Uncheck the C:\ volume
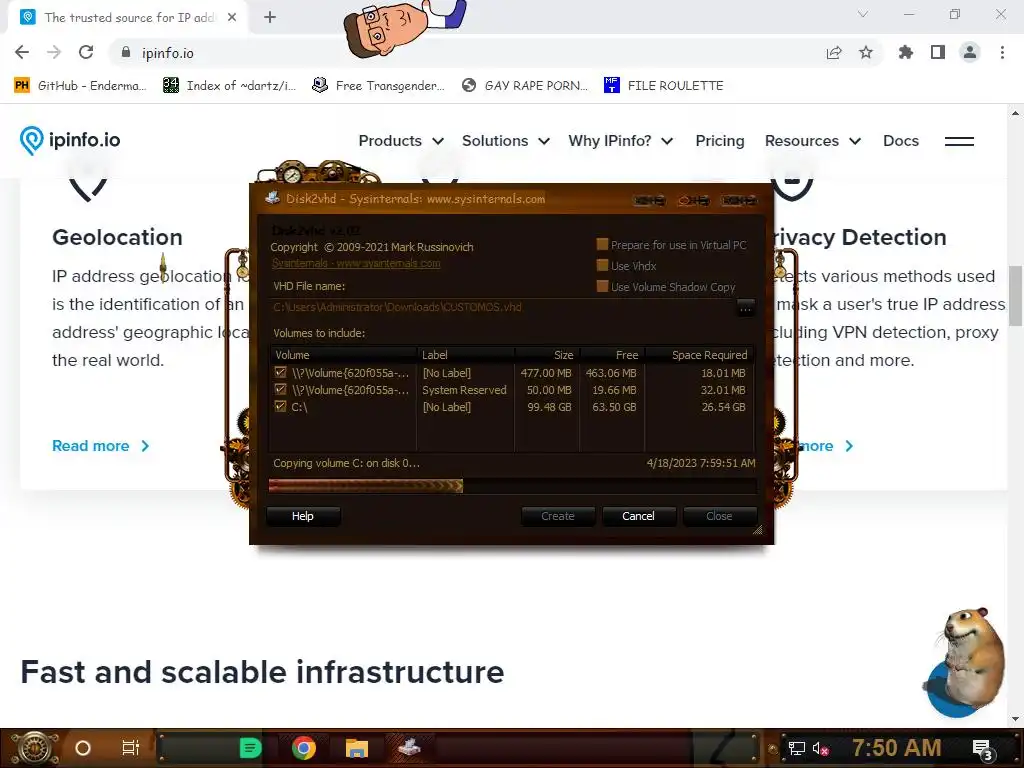This screenshot has height=768, width=1024. coord(281,406)
